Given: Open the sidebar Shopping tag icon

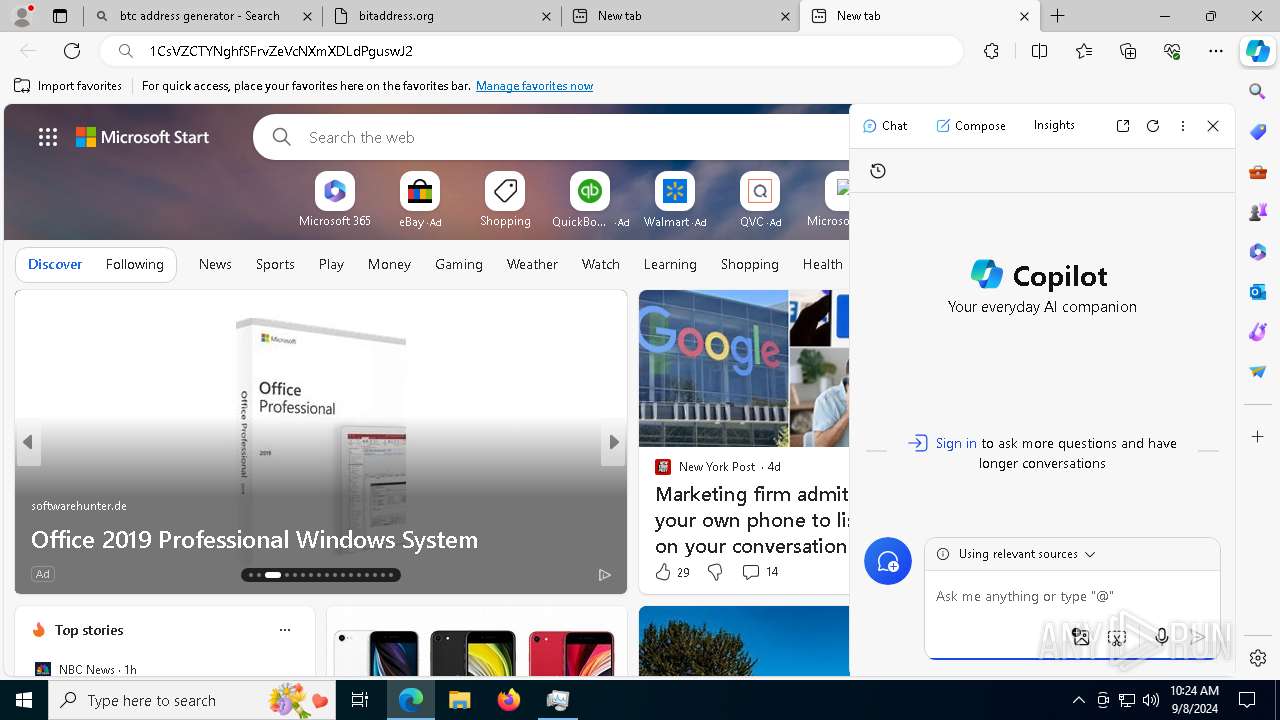Looking at the screenshot, I should [1258, 132].
